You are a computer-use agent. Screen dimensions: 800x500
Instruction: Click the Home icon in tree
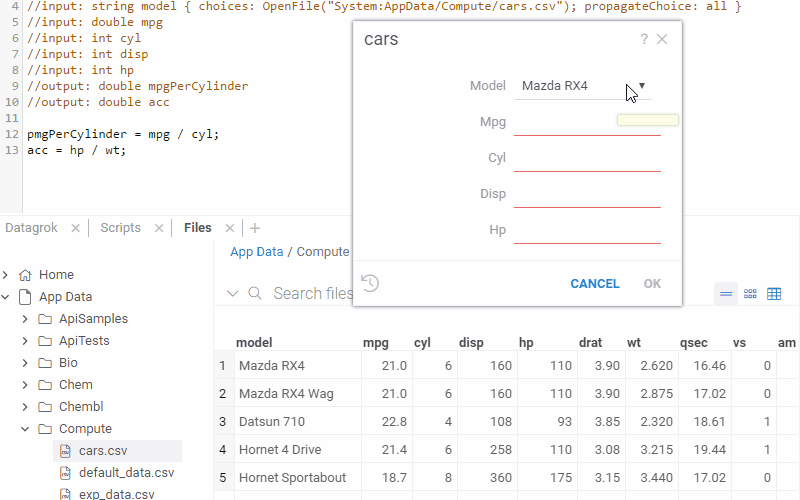26,275
